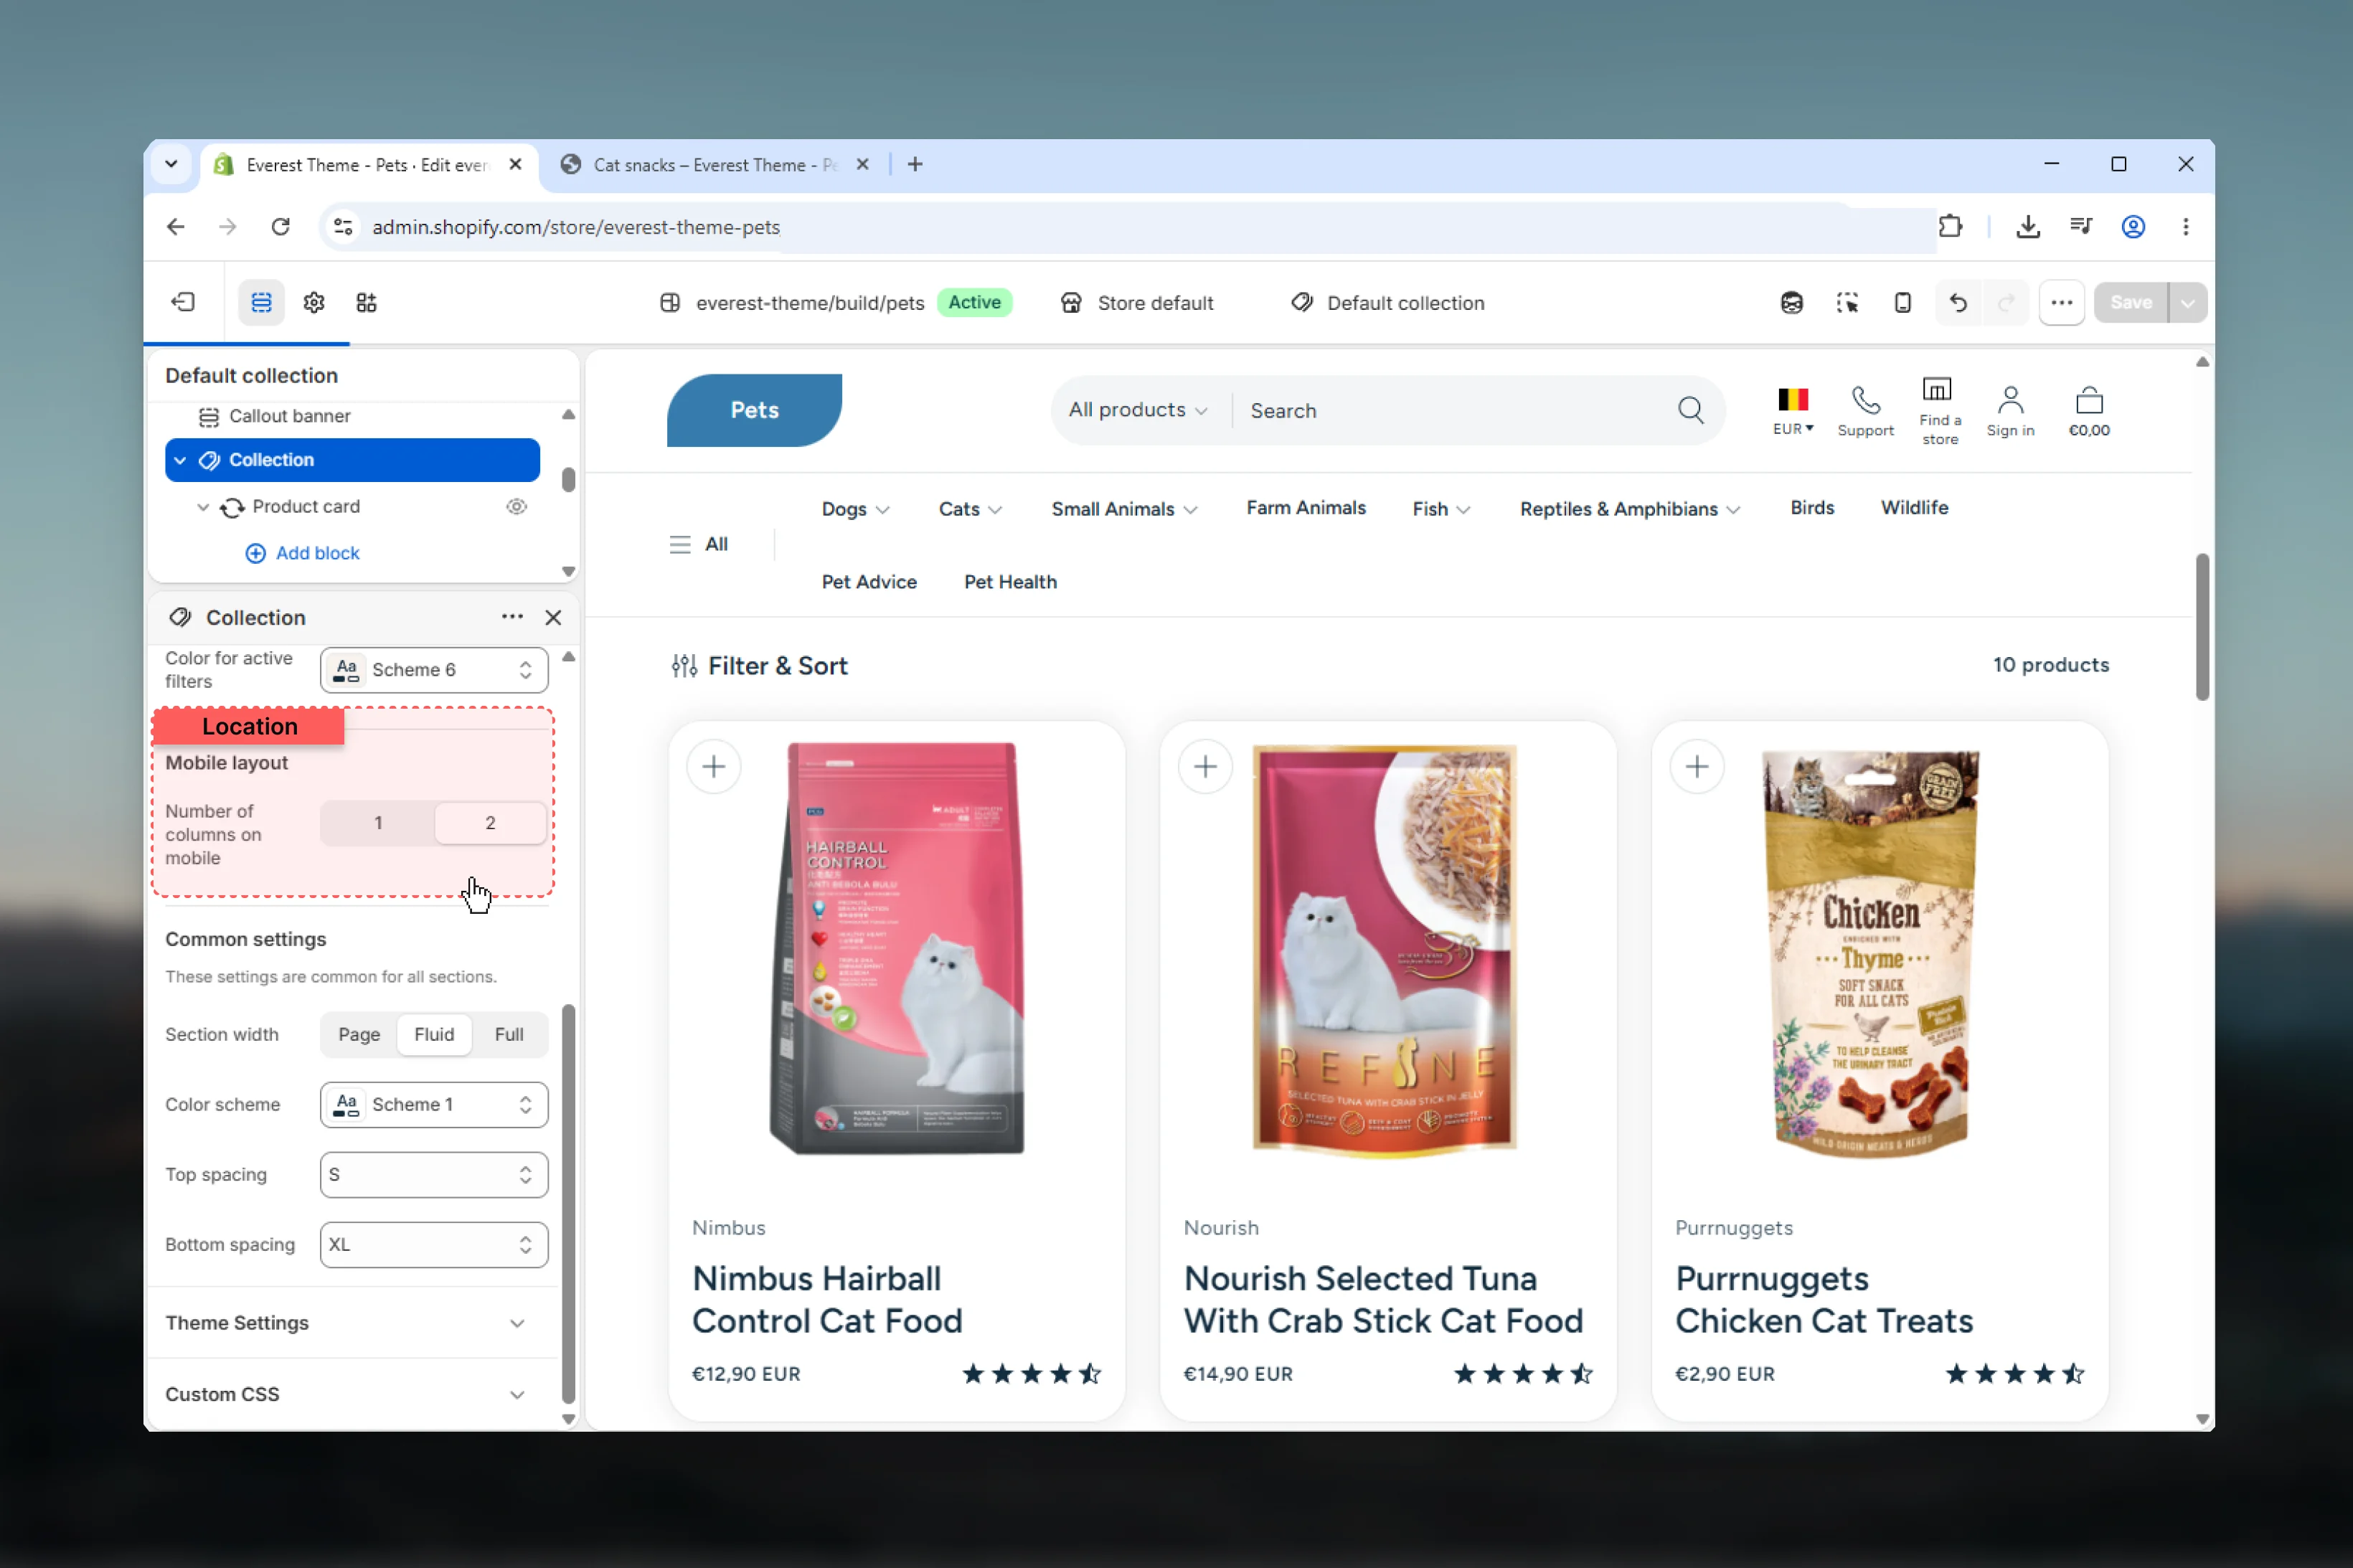Open theme settings gear icon
Image resolution: width=2353 pixels, height=1568 pixels.
(x=314, y=302)
